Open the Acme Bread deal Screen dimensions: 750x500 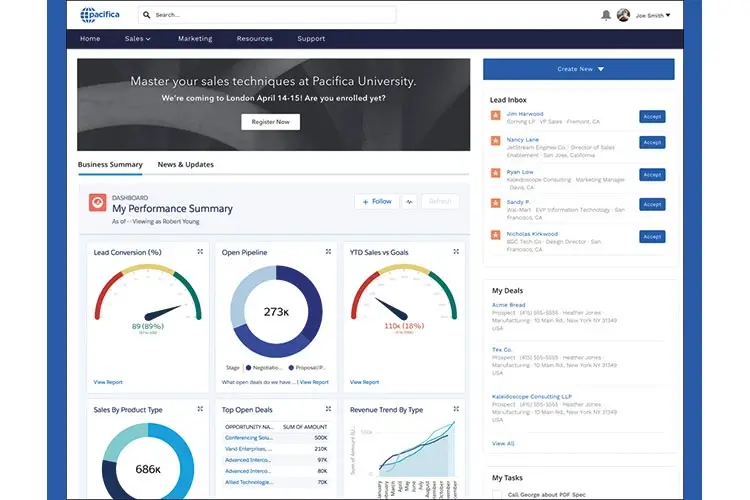coord(508,305)
